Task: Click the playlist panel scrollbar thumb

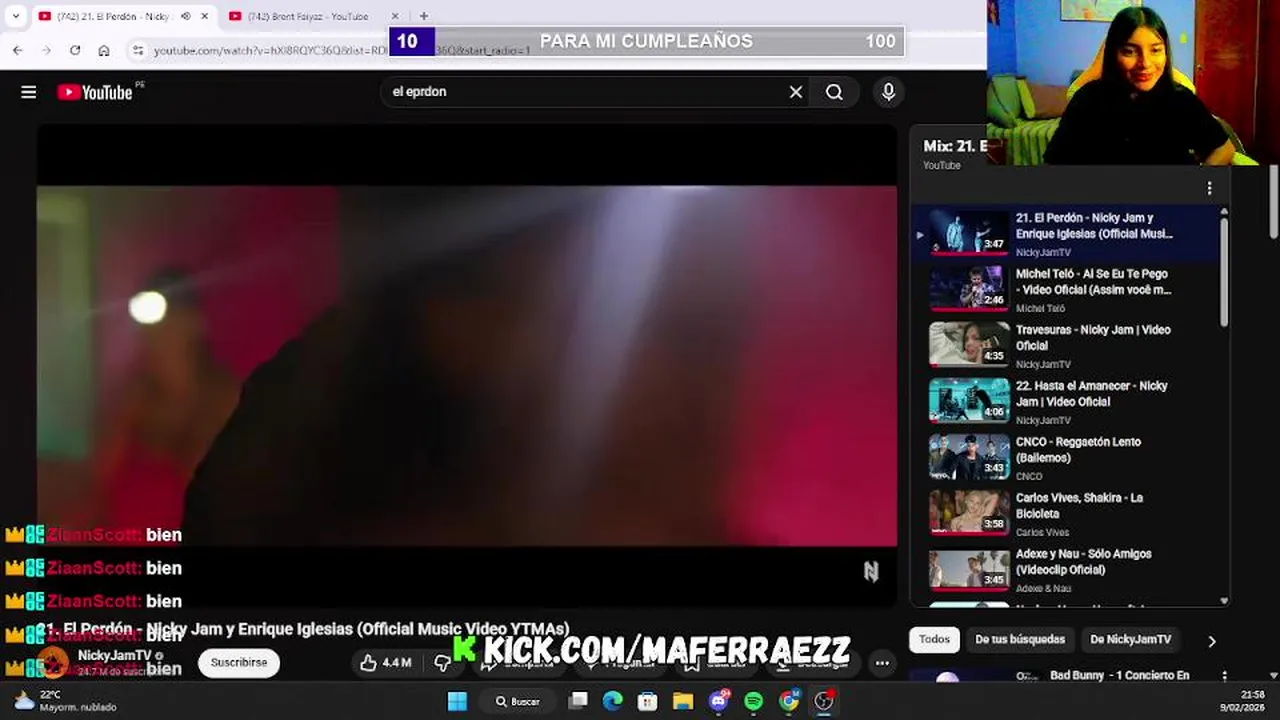Action: [1224, 270]
